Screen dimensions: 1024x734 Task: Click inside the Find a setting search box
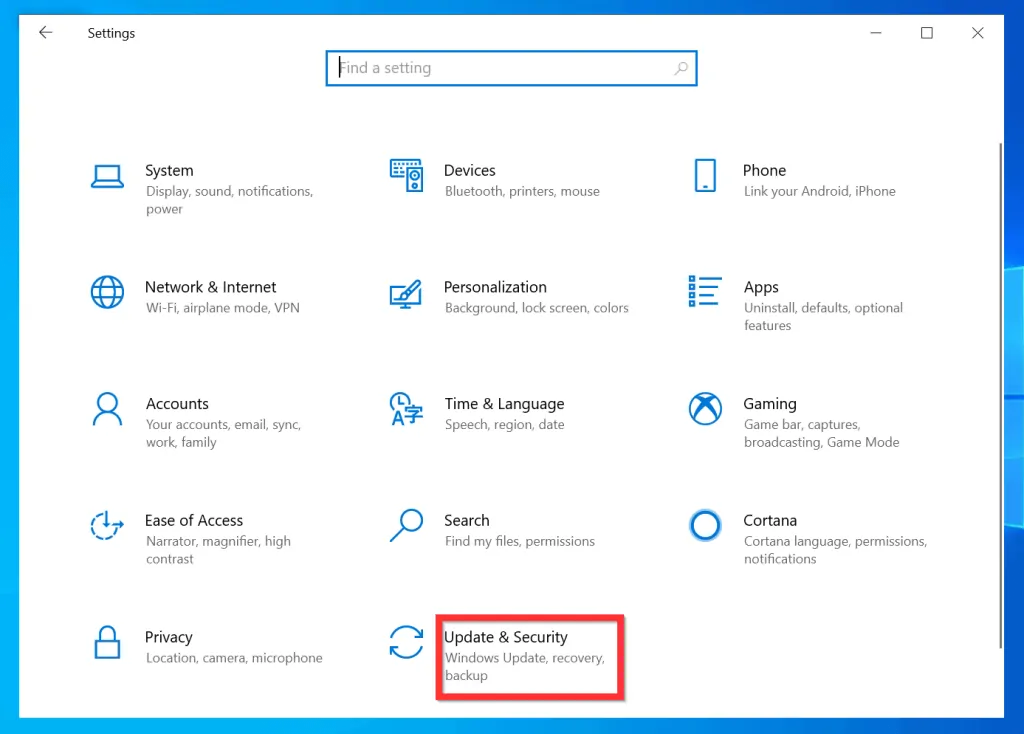500,68
